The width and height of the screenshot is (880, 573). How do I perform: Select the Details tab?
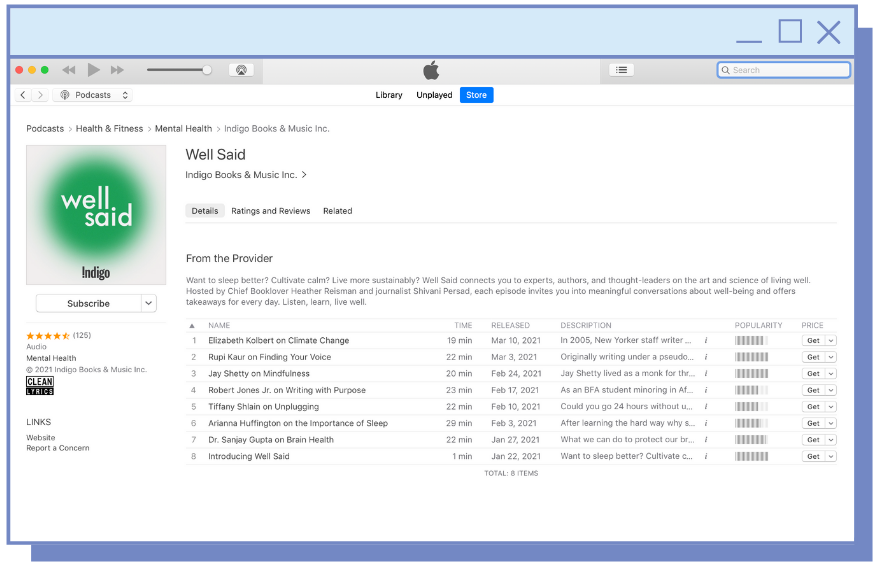tap(205, 211)
